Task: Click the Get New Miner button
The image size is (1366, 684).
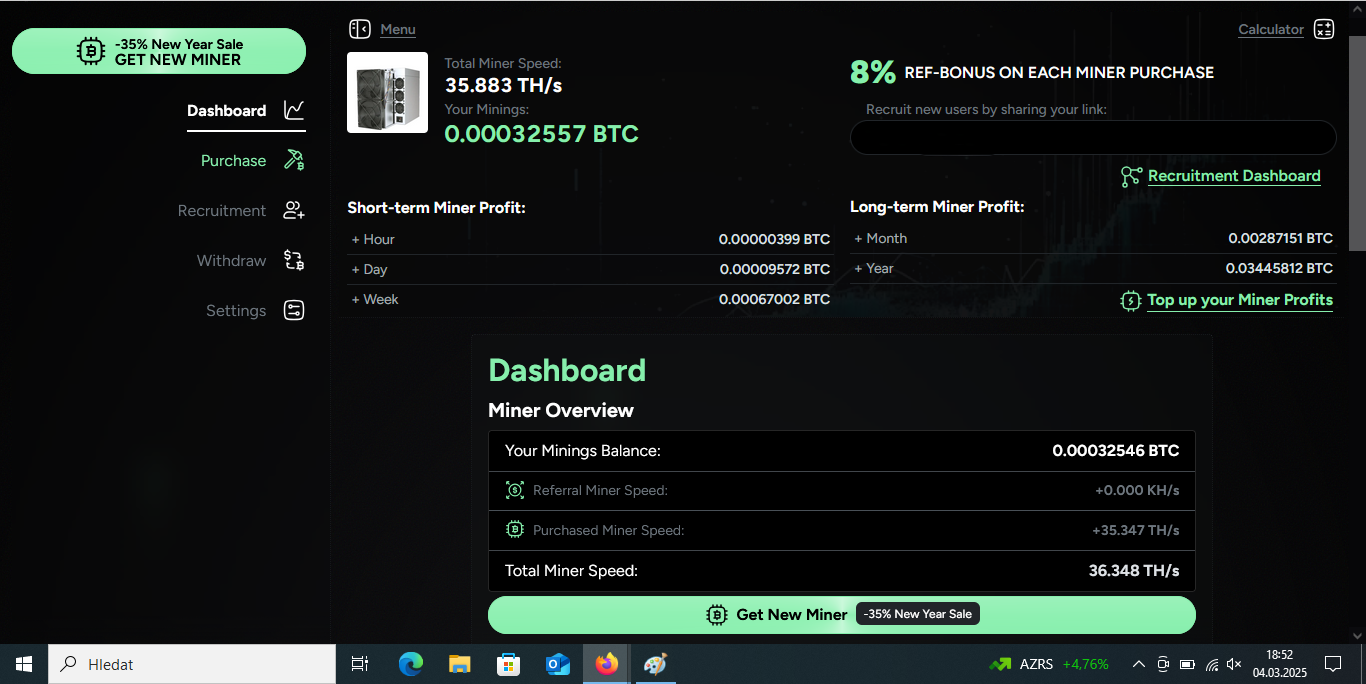Action: tap(842, 615)
